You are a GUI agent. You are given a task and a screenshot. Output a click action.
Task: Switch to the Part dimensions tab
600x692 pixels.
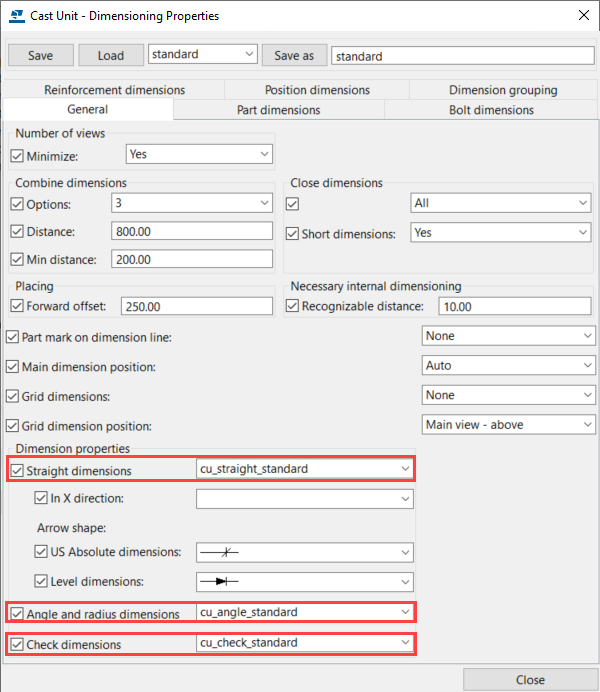278,110
